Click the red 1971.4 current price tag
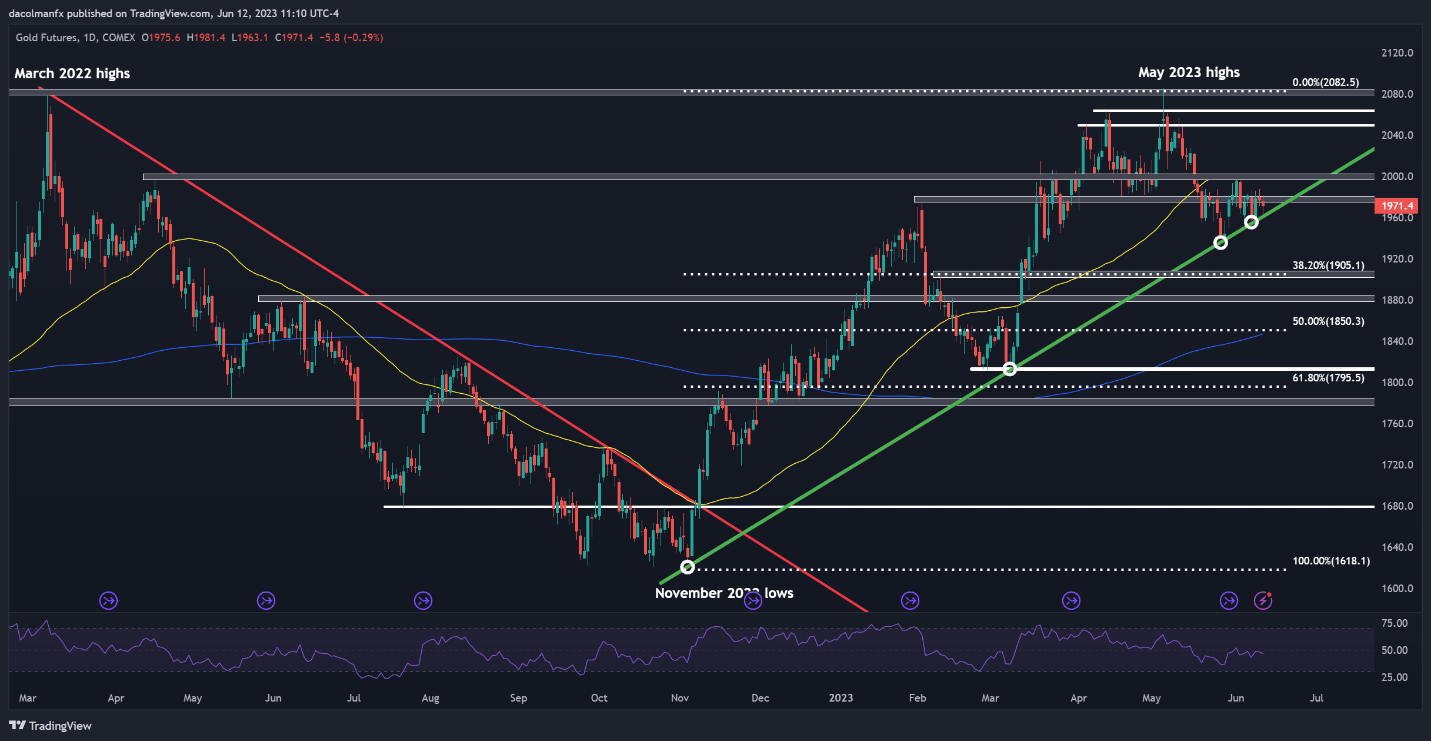This screenshot has height=741, width=1431. pyautogui.click(x=1397, y=206)
